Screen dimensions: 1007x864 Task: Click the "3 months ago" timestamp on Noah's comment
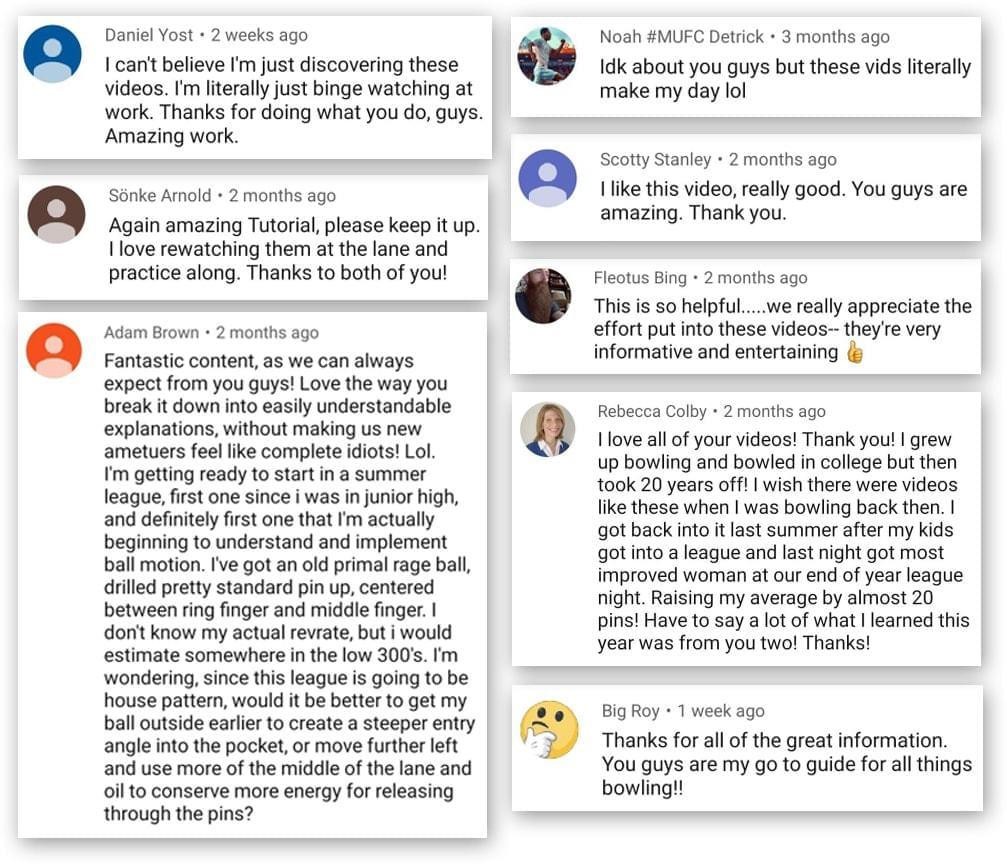pos(835,37)
